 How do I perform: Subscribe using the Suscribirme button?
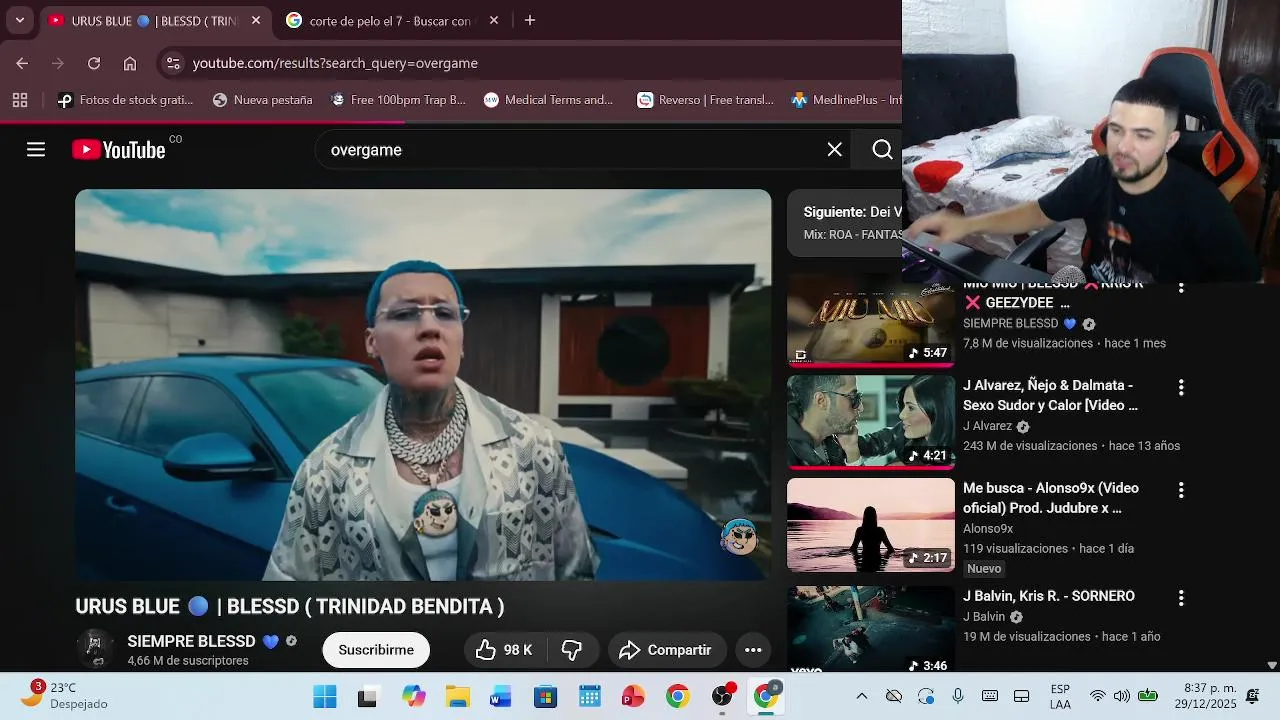376,650
